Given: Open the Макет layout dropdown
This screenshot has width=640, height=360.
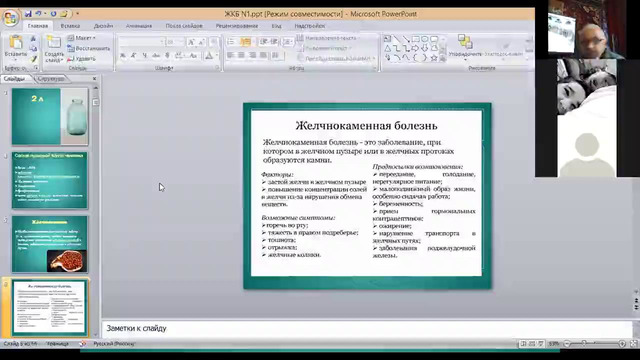Looking at the screenshot, I should click(82, 38).
